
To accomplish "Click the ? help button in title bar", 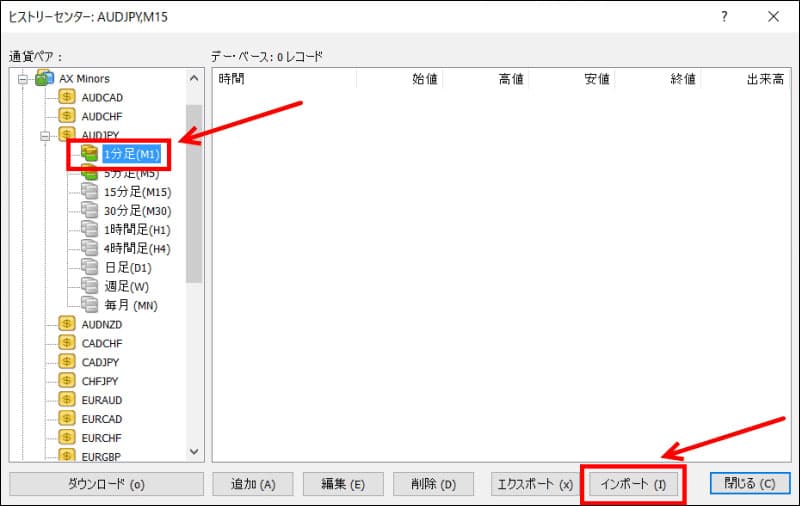I will tap(724, 16).
